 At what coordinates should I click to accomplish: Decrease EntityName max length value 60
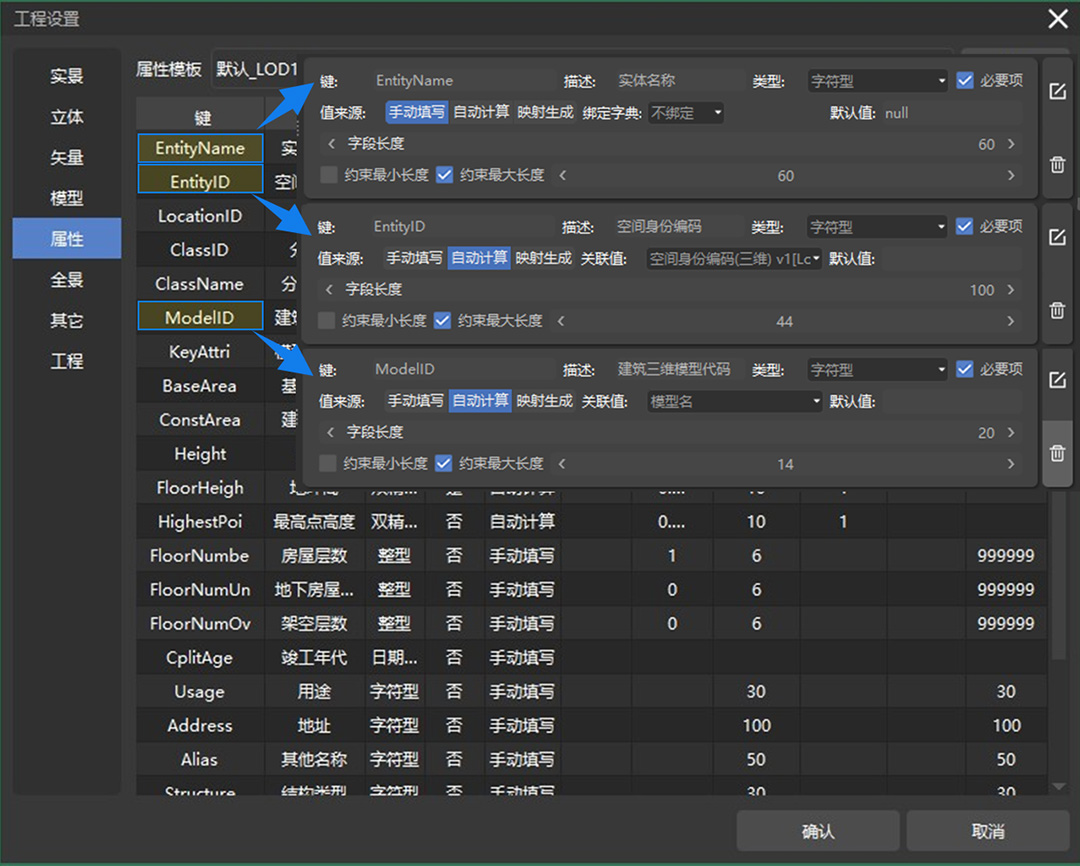point(563,175)
